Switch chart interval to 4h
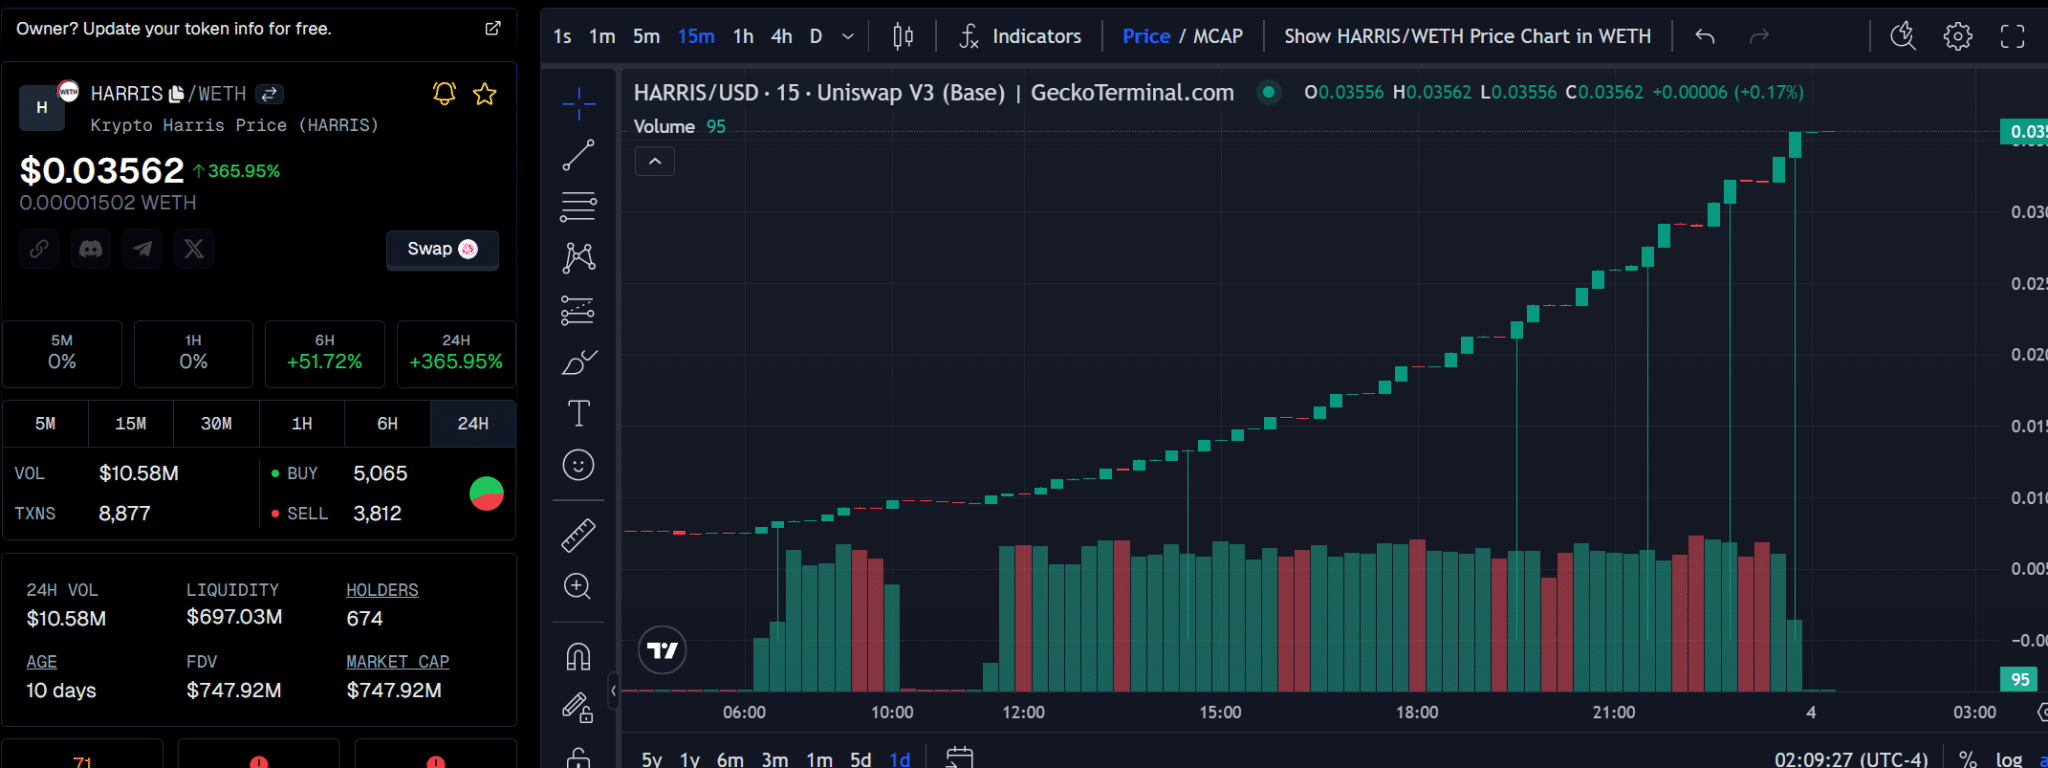The width and height of the screenshot is (2048, 768). [782, 37]
